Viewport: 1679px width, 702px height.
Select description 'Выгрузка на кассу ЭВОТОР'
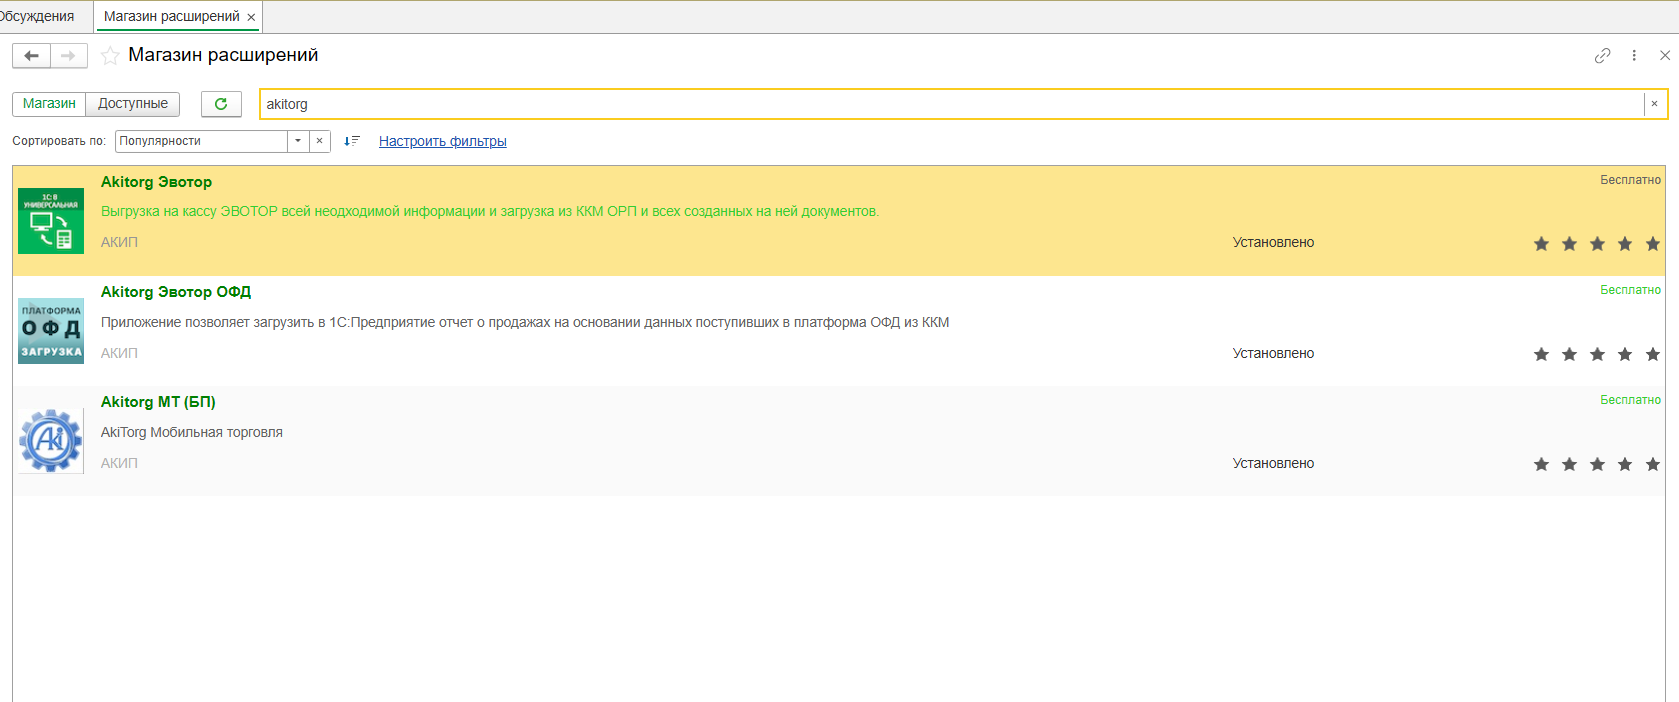coord(490,212)
